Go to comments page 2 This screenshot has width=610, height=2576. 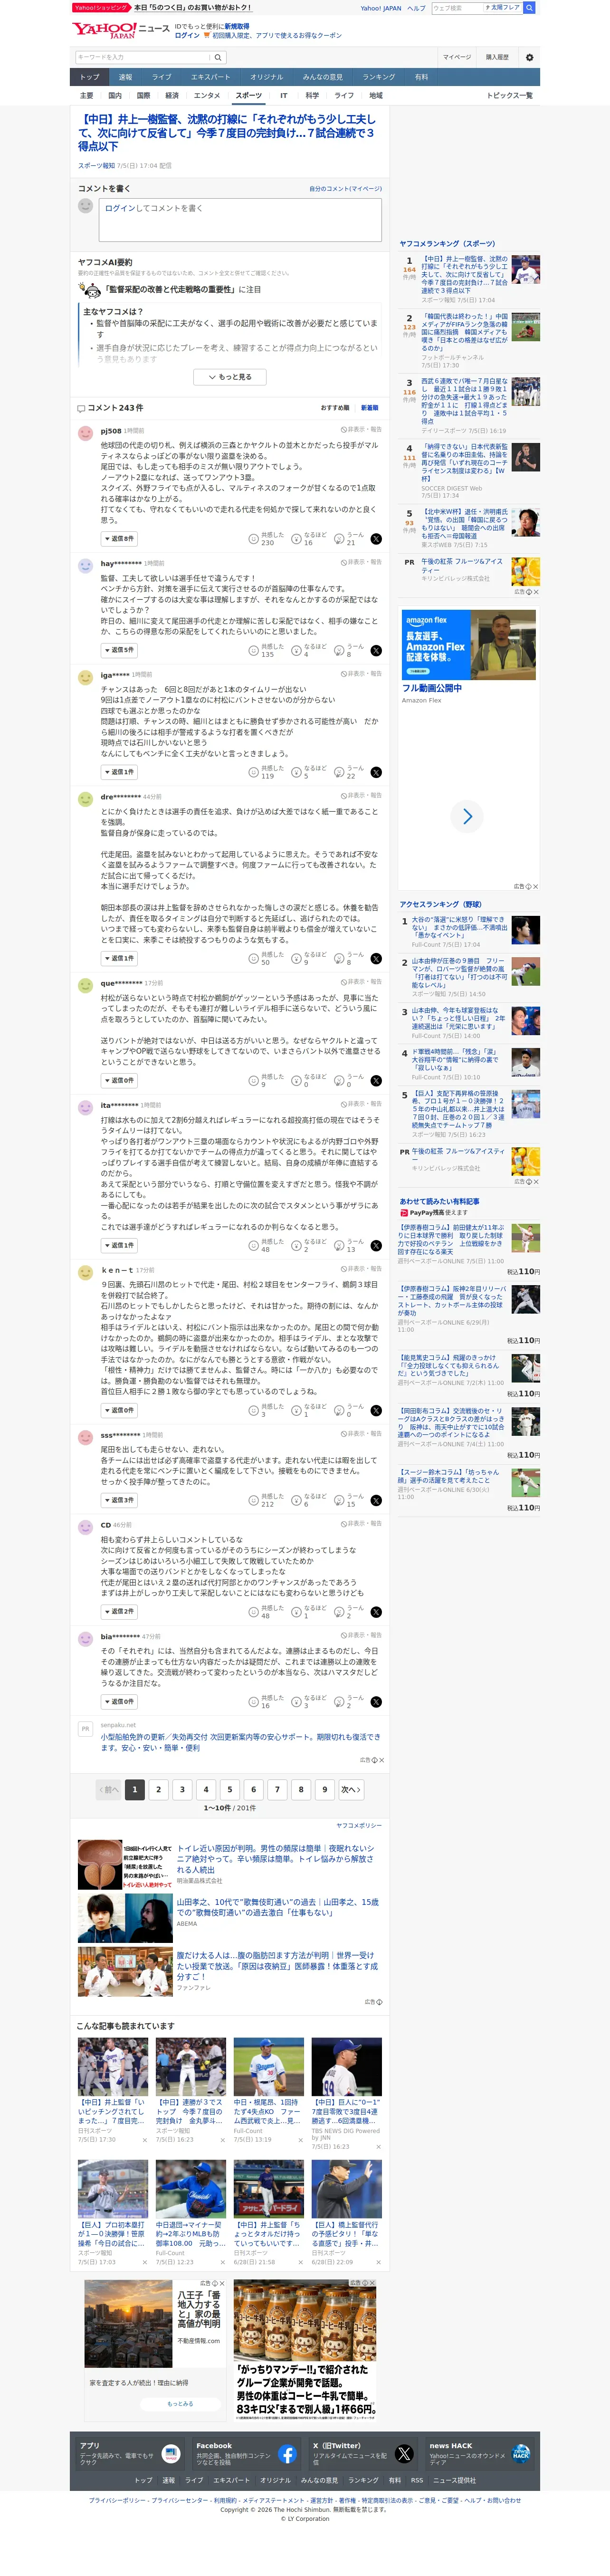pyautogui.click(x=158, y=1789)
